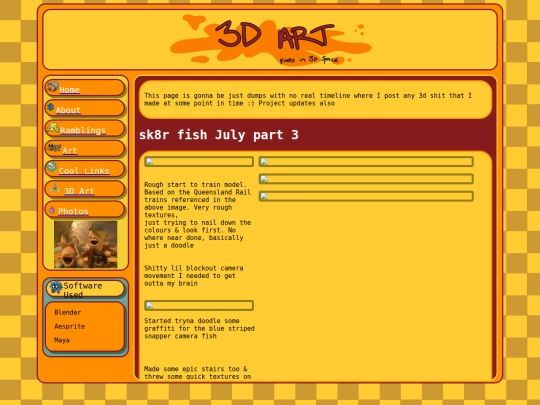Click the second broken image in right column
540x405 pixels.
pyautogui.click(x=366, y=179)
